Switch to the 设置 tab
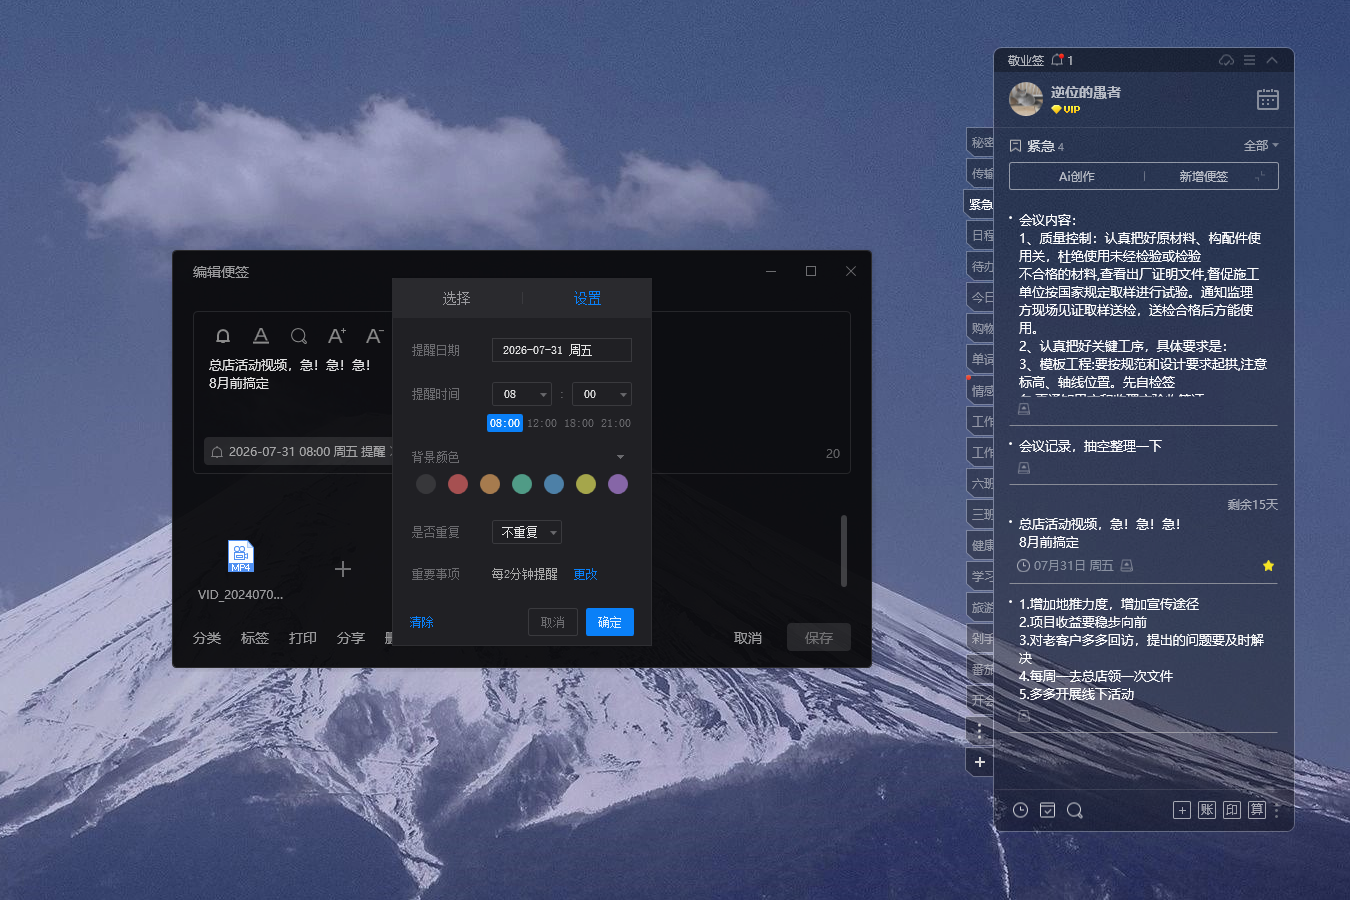The image size is (1350, 900). click(587, 298)
